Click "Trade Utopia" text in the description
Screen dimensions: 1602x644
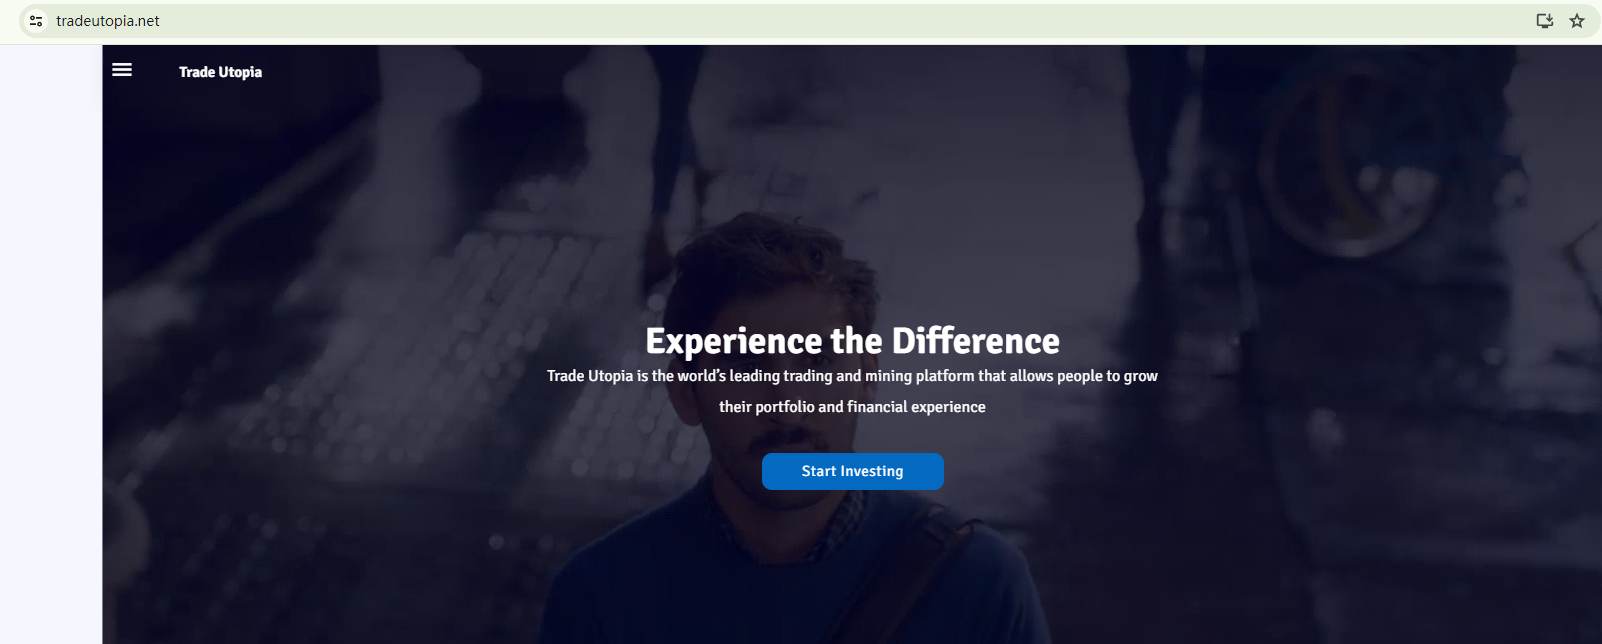point(590,376)
